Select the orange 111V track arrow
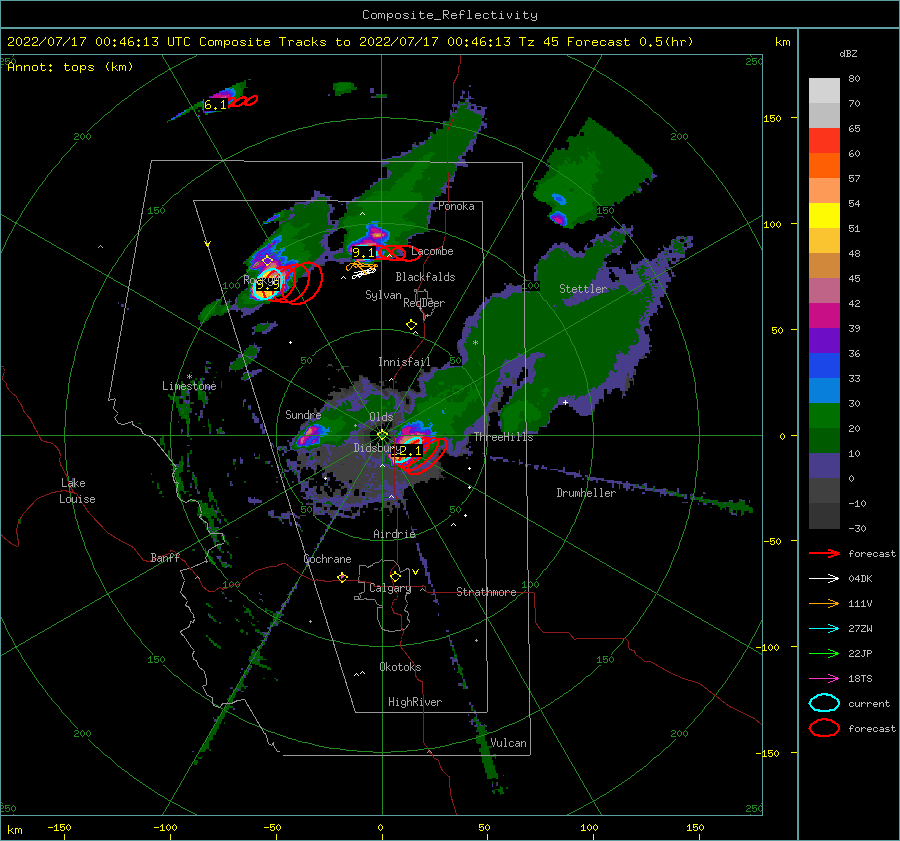Image resolution: width=900 pixels, height=841 pixels. (824, 603)
